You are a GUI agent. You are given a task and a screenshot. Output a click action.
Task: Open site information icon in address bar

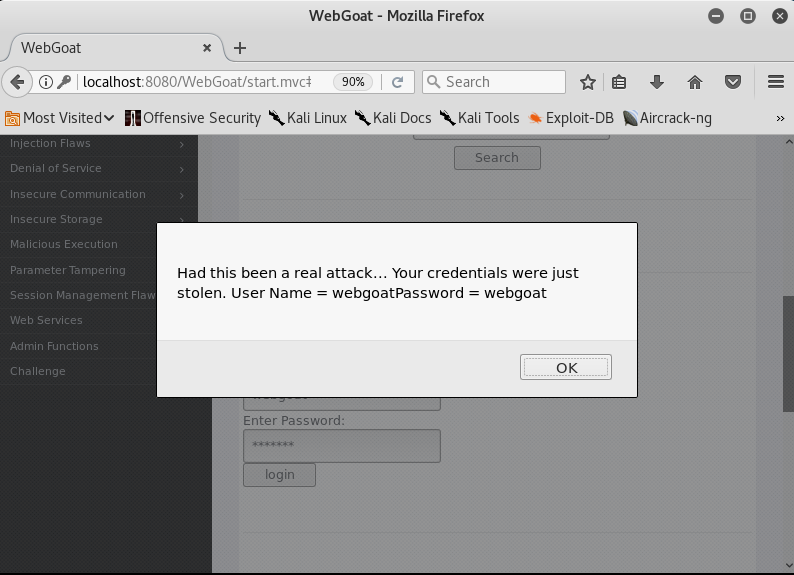click(x=46, y=82)
